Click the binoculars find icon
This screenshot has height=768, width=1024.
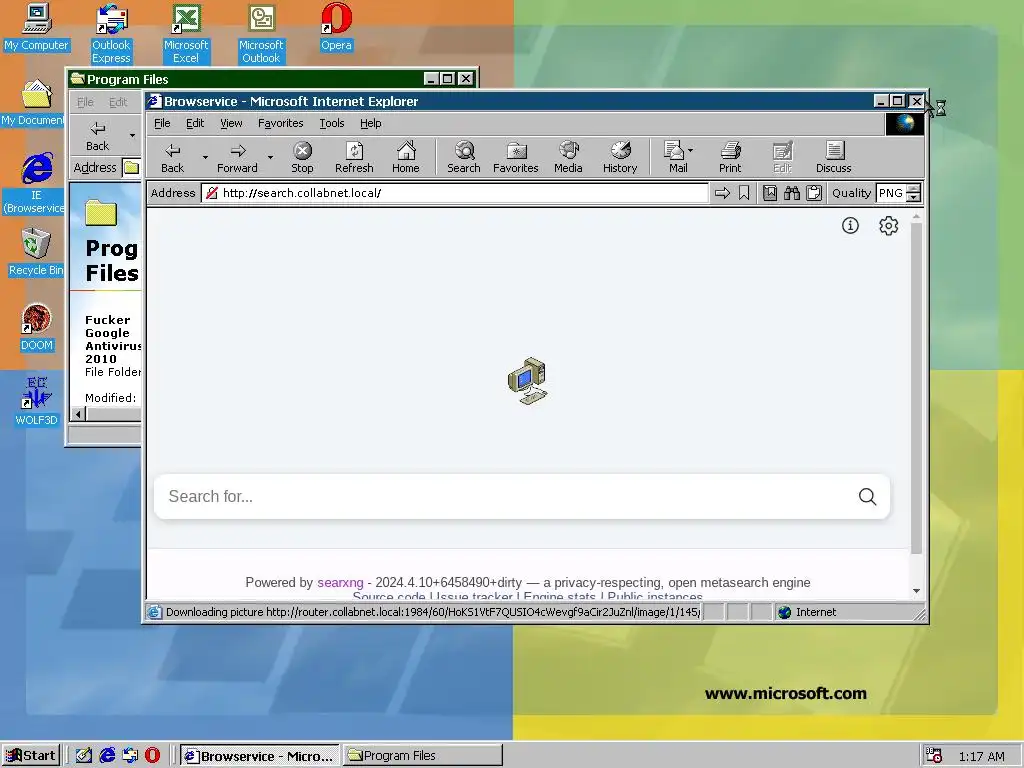tap(792, 193)
